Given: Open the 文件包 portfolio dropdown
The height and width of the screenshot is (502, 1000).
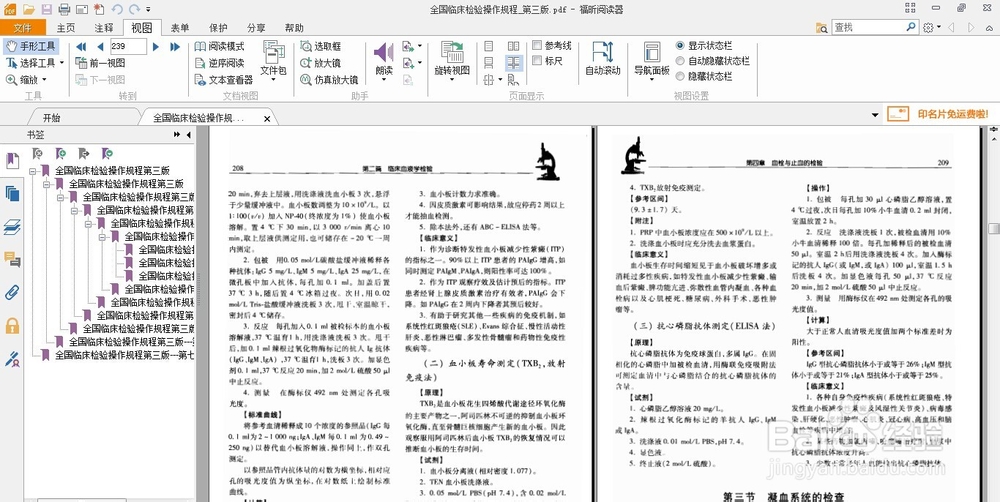Looking at the screenshot, I should [x=273, y=80].
